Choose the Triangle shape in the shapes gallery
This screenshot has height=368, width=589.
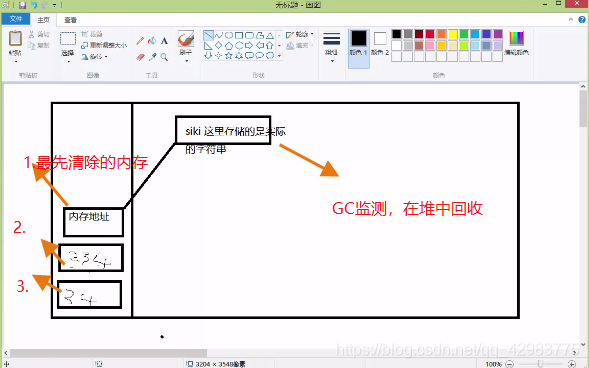click(270, 35)
